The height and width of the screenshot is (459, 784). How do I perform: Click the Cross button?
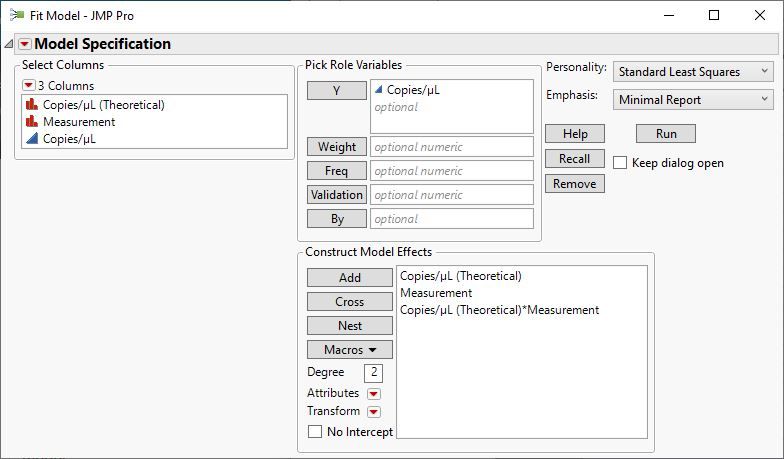click(x=349, y=302)
